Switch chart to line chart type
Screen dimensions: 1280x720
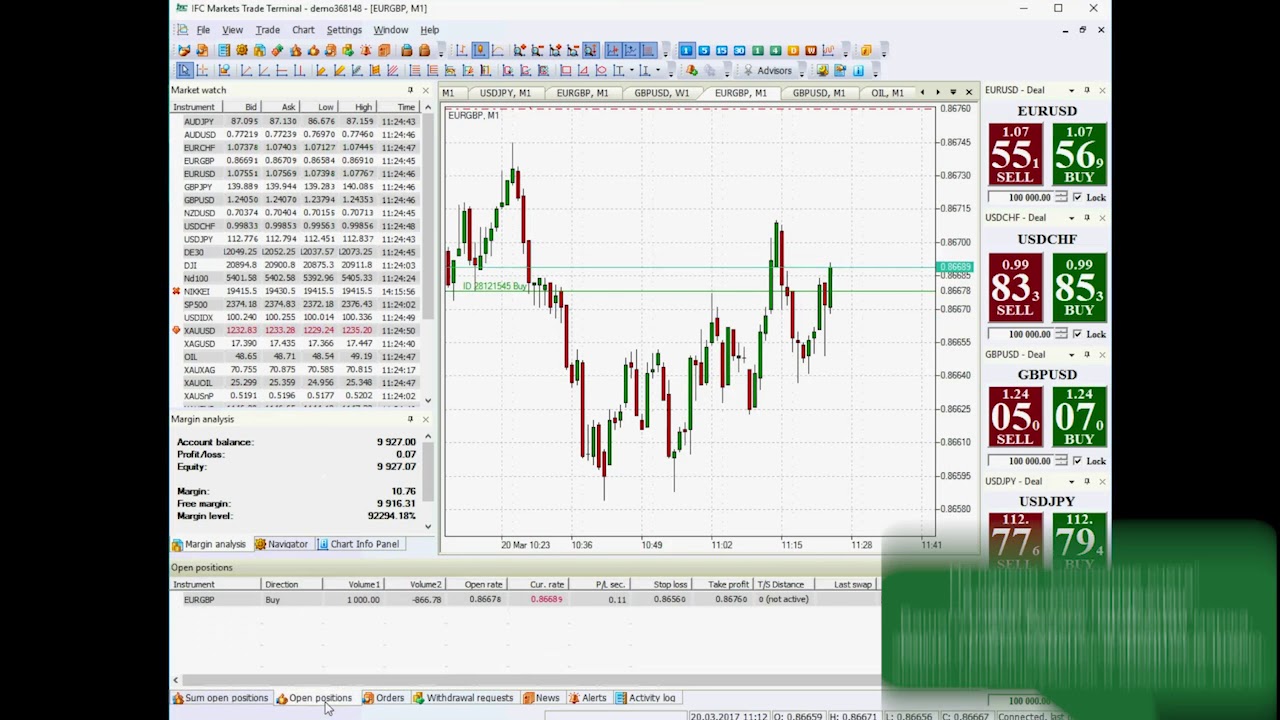(x=497, y=50)
